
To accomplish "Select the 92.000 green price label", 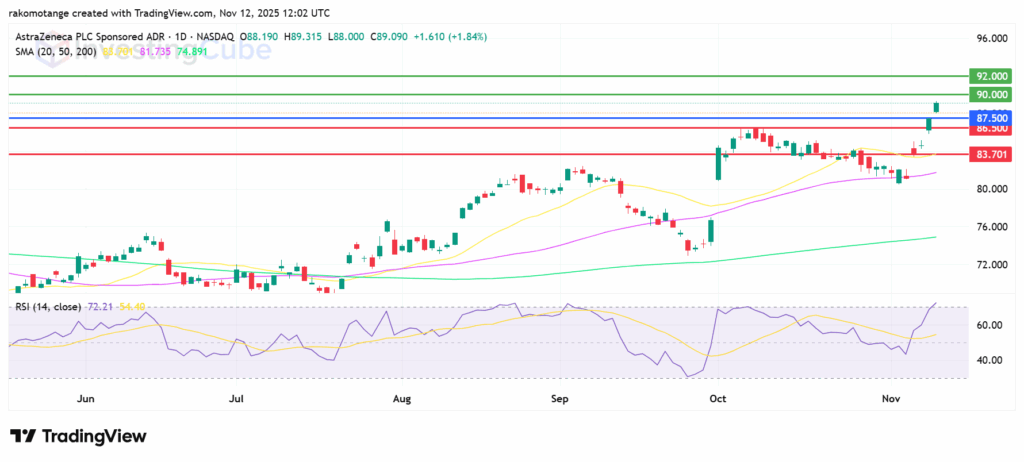I will point(991,76).
